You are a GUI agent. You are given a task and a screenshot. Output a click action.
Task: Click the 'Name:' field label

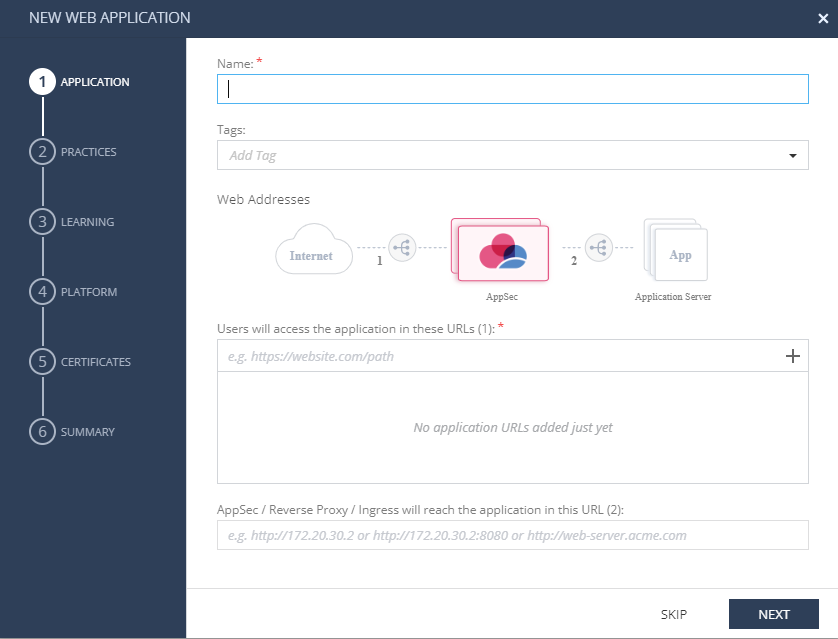[x=235, y=64]
